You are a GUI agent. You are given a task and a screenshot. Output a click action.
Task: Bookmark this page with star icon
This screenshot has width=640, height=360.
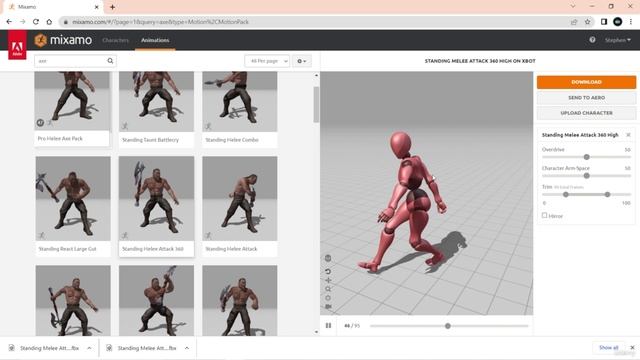click(587, 22)
